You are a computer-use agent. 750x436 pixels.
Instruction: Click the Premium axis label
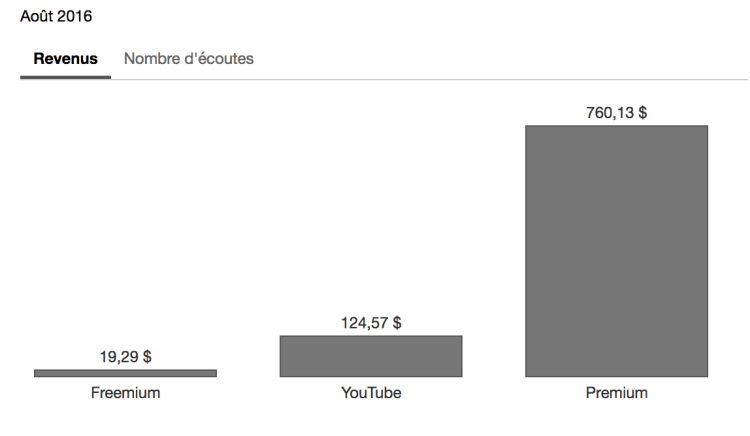click(x=616, y=393)
